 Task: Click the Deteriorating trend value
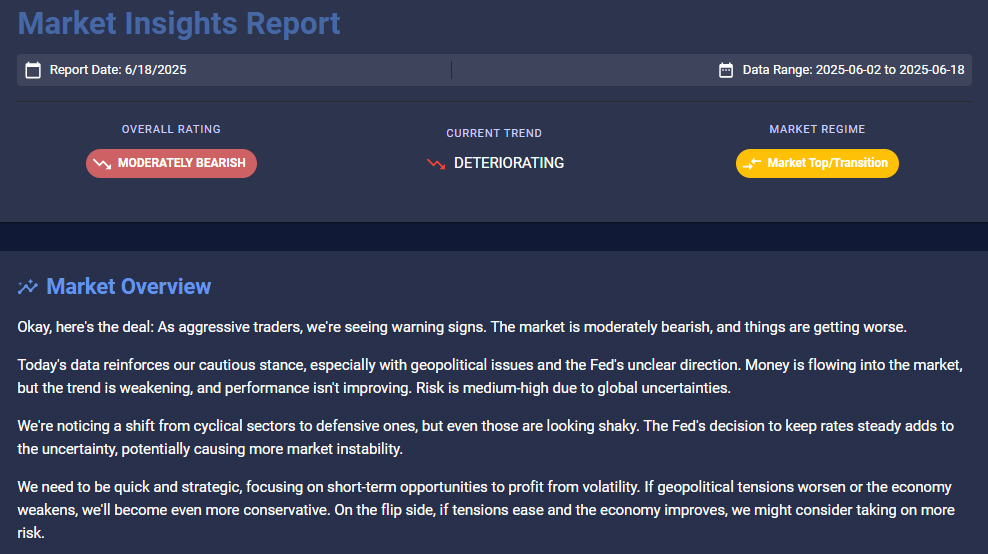tap(509, 163)
